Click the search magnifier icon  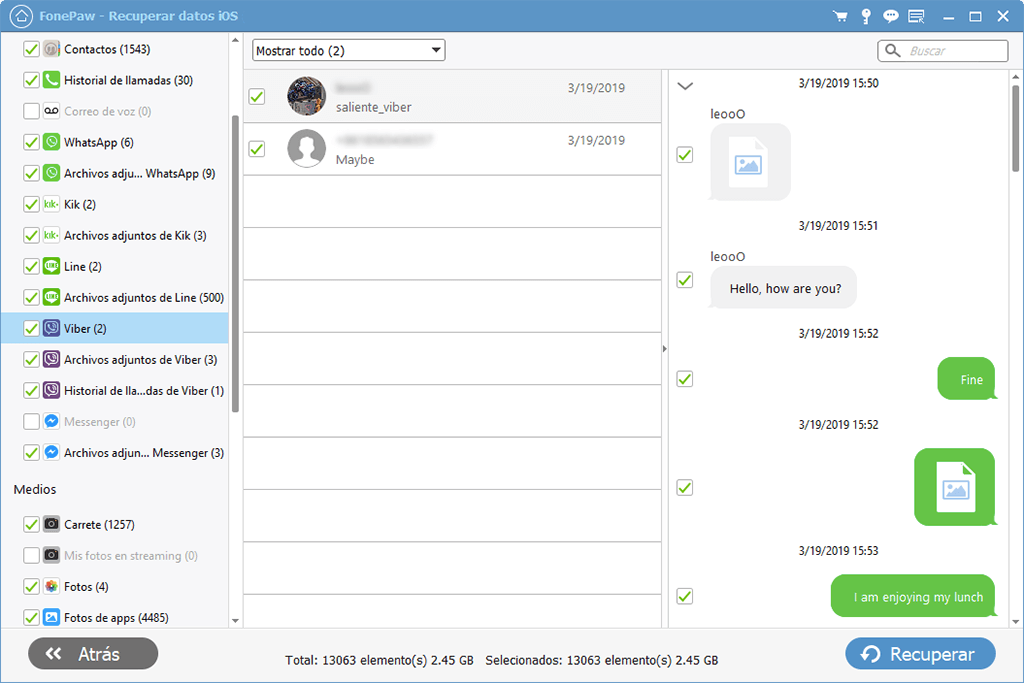click(x=893, y=50)
